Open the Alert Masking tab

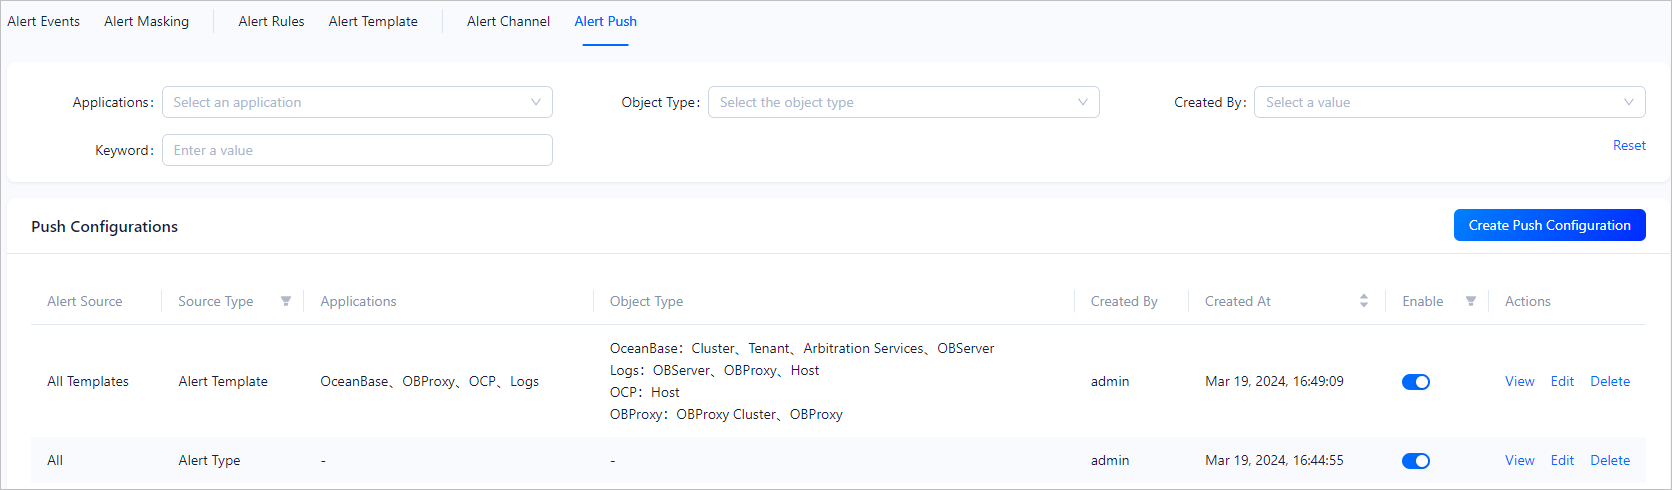click(x=146, y=21)
